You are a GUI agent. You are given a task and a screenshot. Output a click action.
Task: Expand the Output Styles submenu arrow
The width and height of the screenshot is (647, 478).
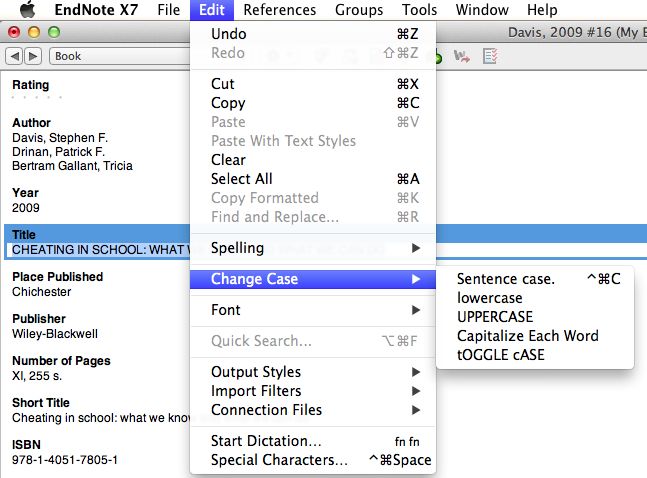click(x=416, y=372)
